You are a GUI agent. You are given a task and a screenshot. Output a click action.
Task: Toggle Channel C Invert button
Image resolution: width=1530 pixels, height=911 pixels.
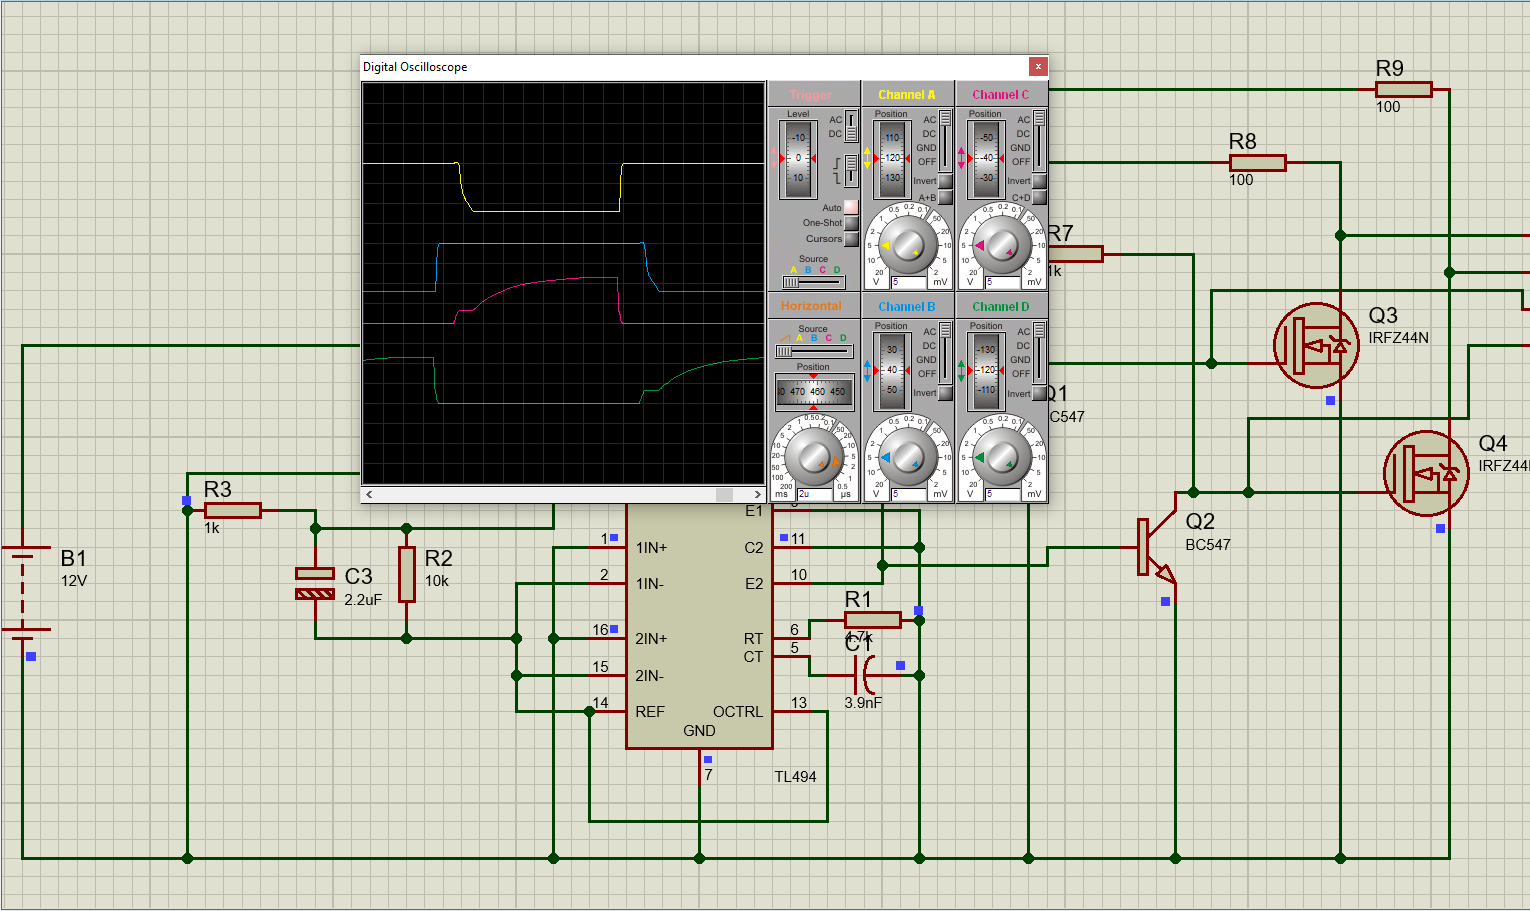pyautogui.click(x=1039, y=181)
